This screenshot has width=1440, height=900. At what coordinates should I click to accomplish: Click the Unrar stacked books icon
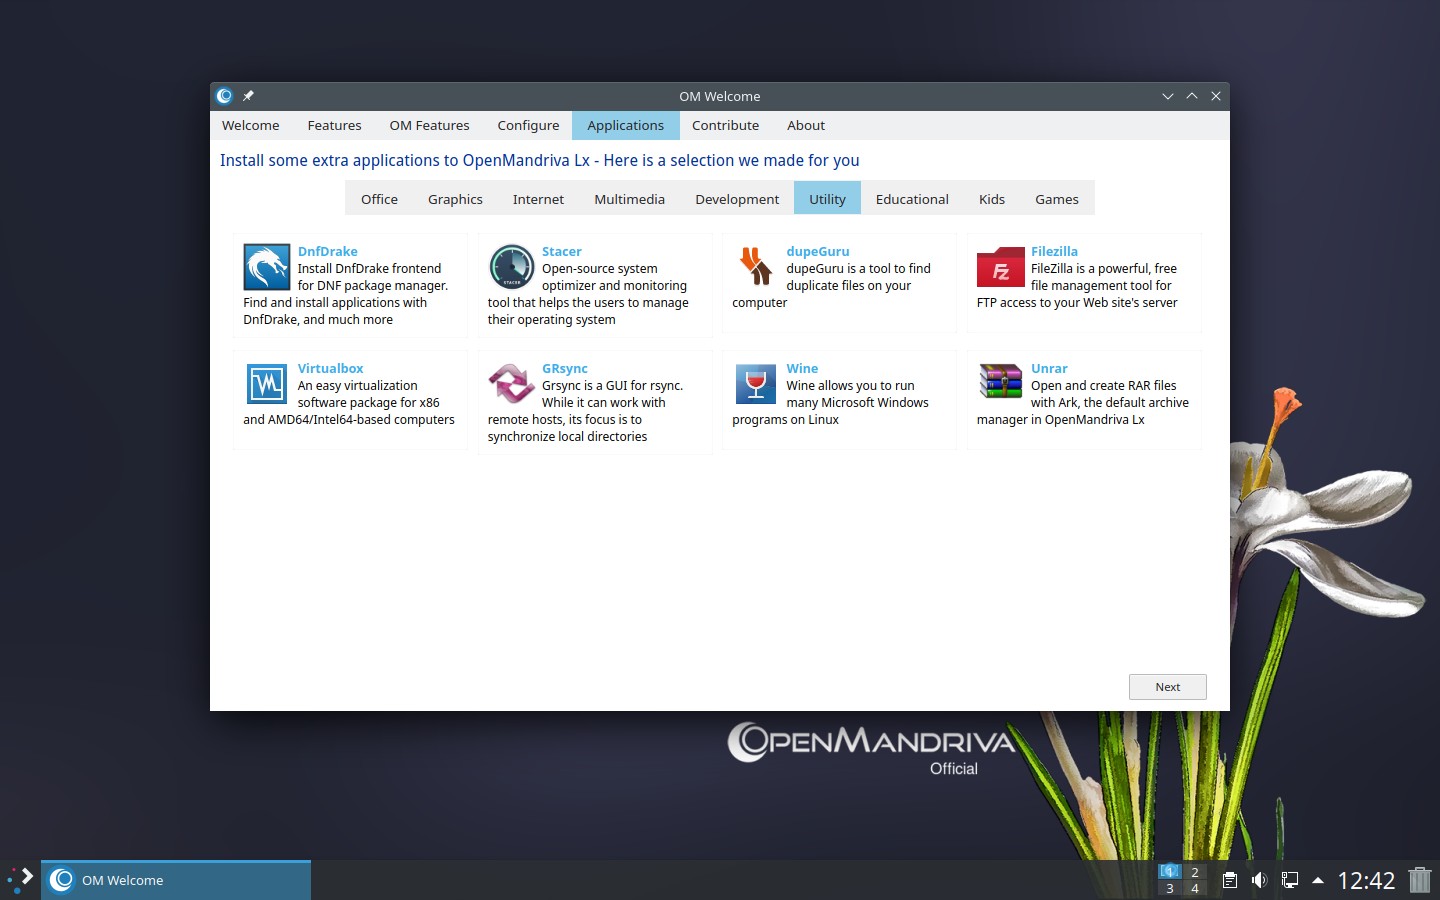click(1001, 381)
